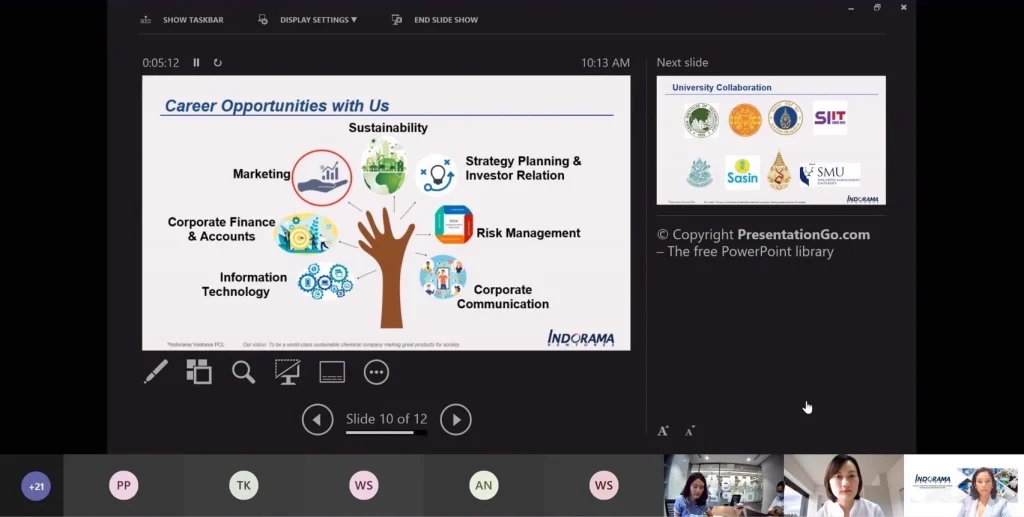Advance to the next slide arrow
1024x517 pixels.
456,420
